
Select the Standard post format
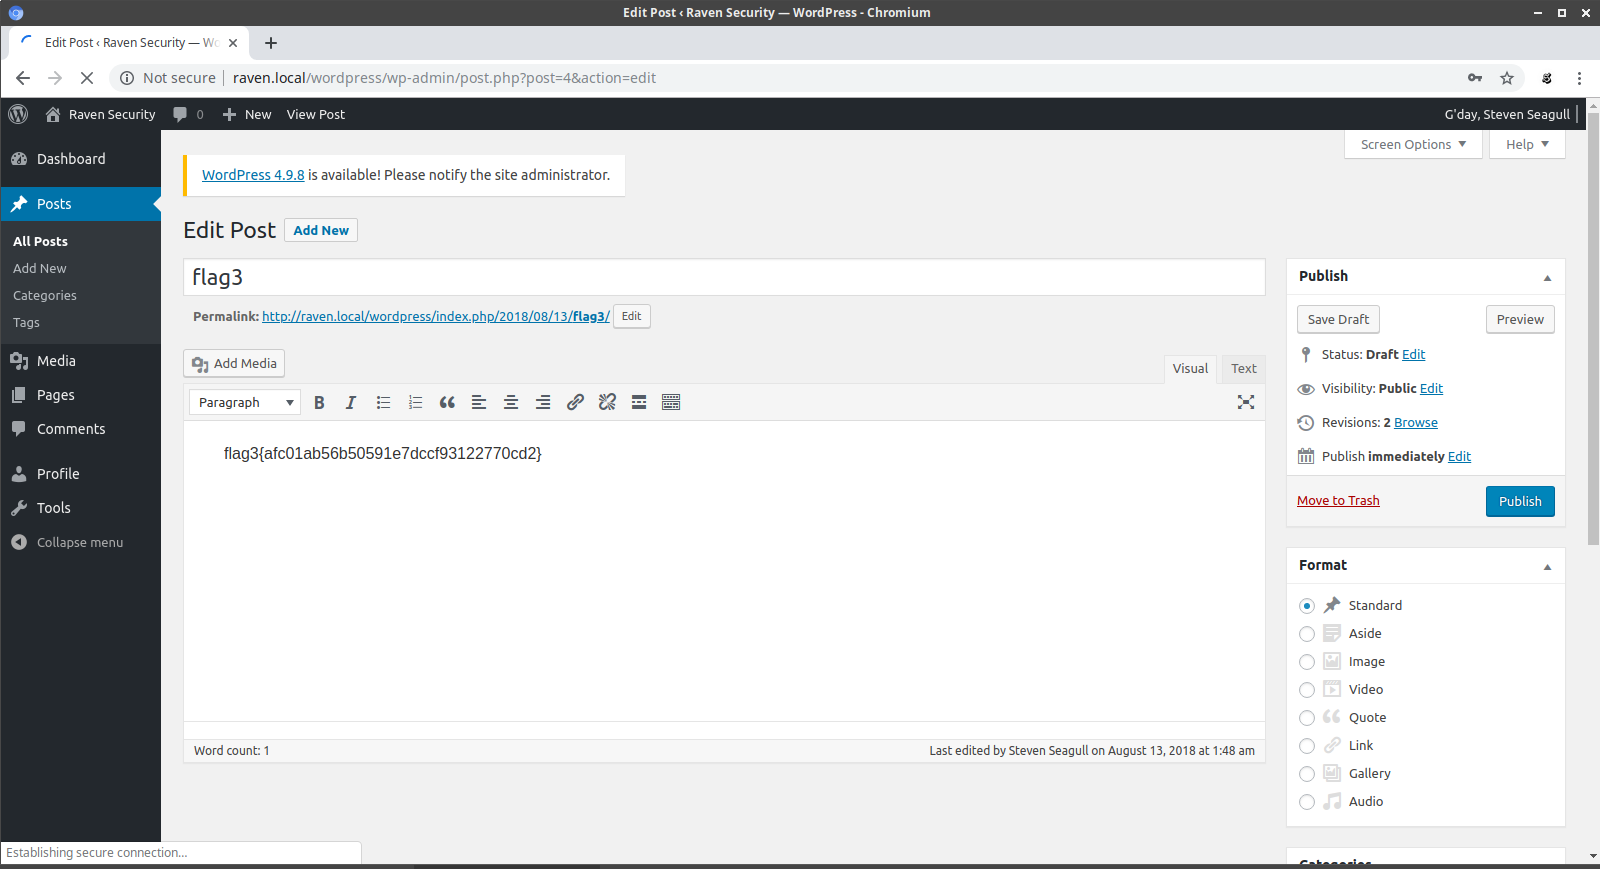(x=1307, y=606)
